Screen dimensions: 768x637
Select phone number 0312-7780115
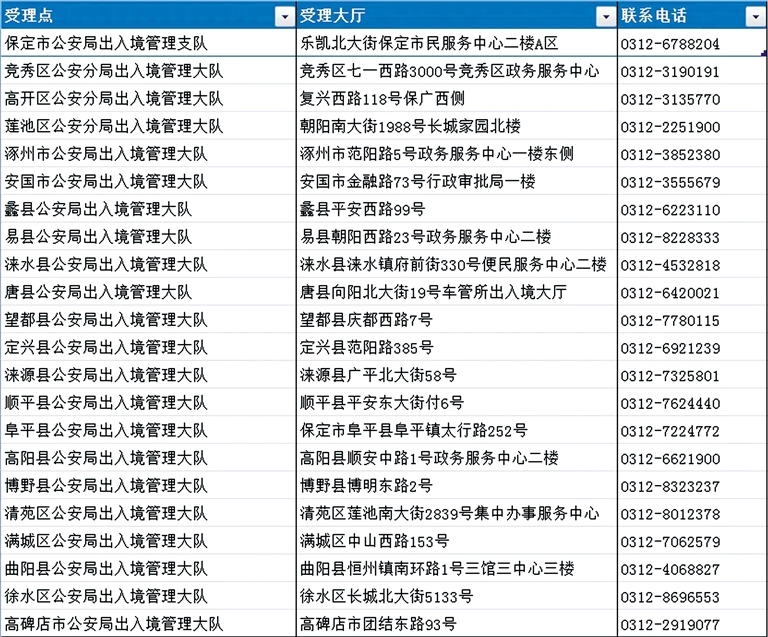670,321
